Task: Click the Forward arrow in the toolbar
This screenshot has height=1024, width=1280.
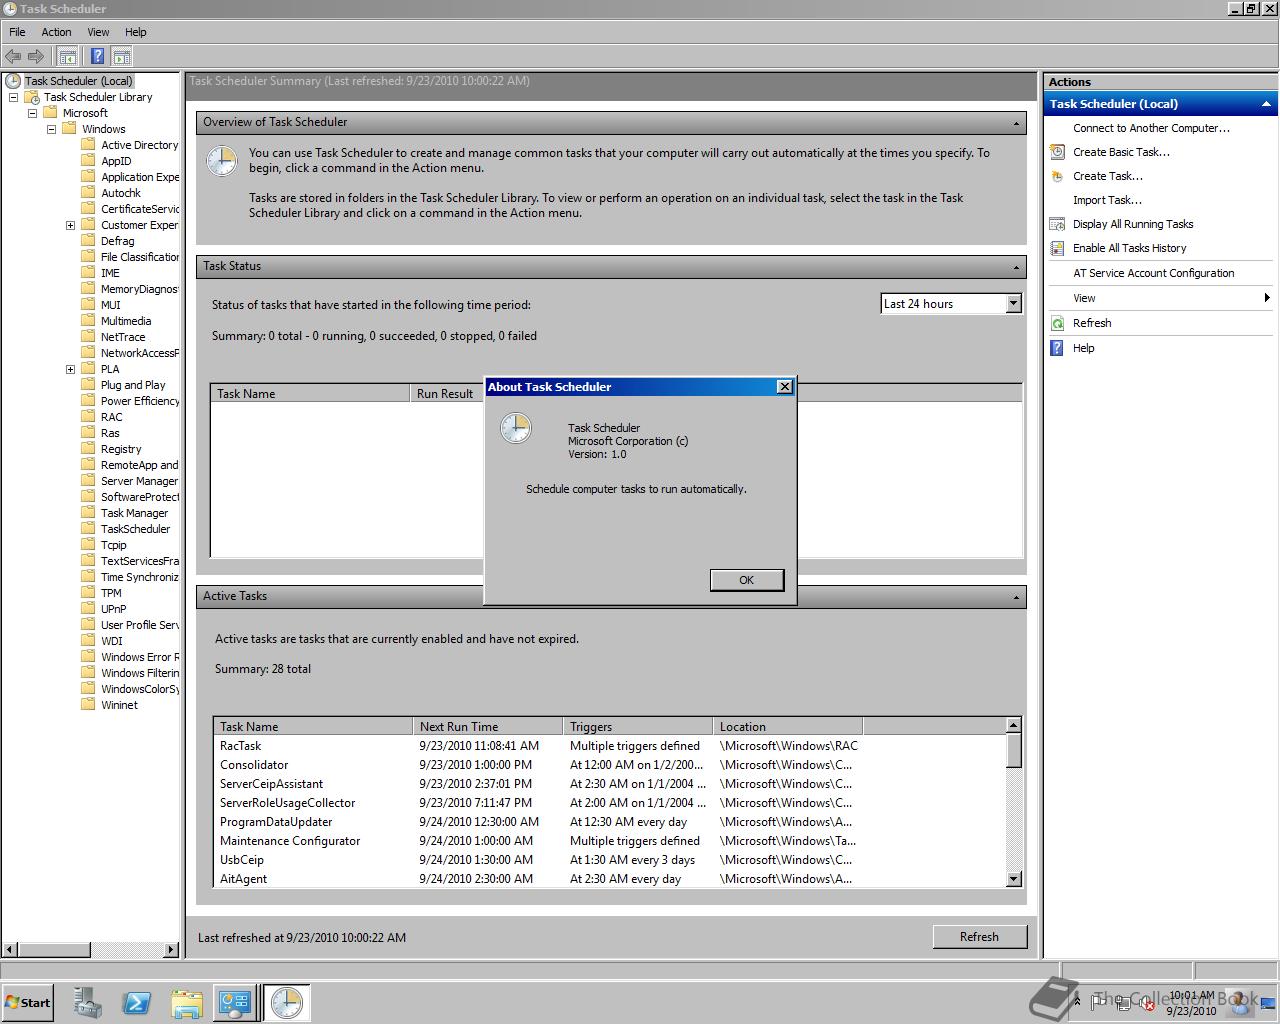Action: click(36, 57)
